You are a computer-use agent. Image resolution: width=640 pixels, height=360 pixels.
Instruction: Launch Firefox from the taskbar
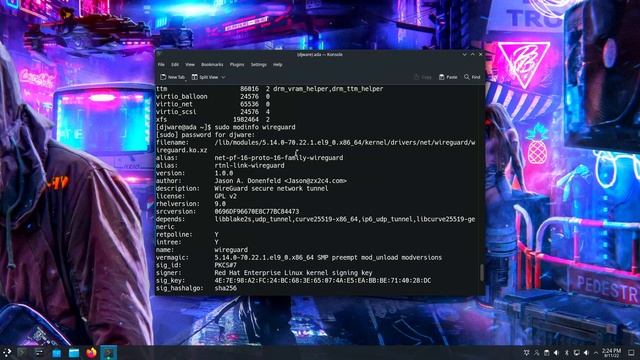click(91, 353)
